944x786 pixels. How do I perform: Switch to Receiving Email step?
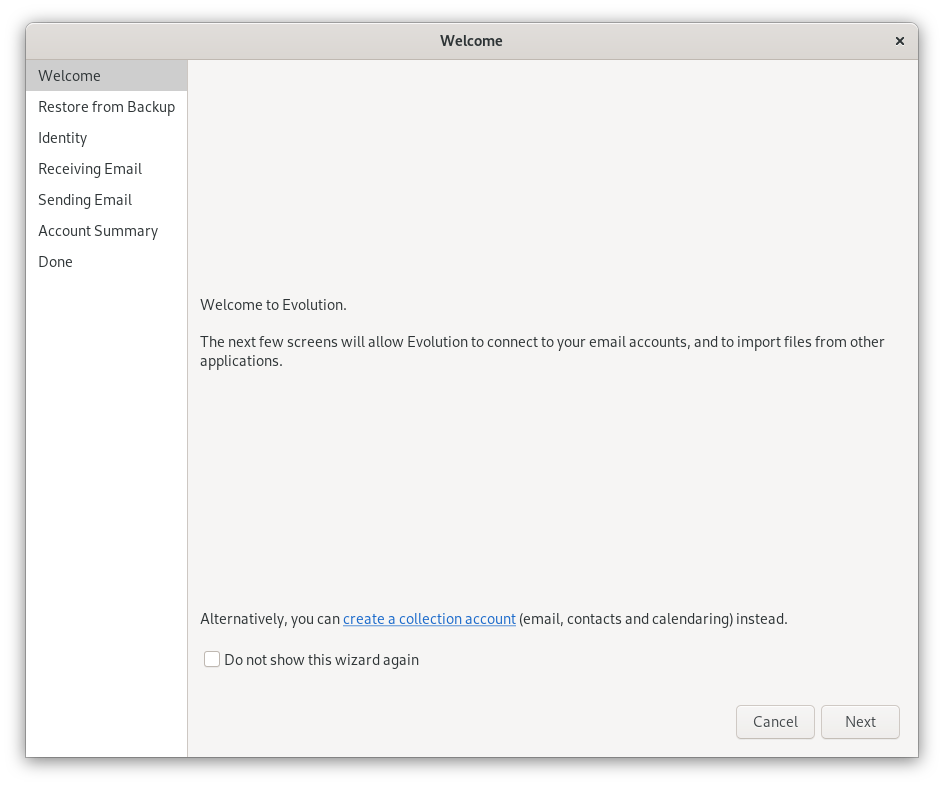90,169
